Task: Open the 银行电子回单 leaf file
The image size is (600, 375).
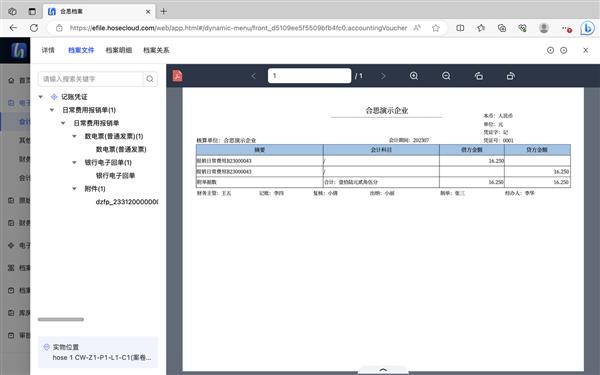Action: point(115,176)
